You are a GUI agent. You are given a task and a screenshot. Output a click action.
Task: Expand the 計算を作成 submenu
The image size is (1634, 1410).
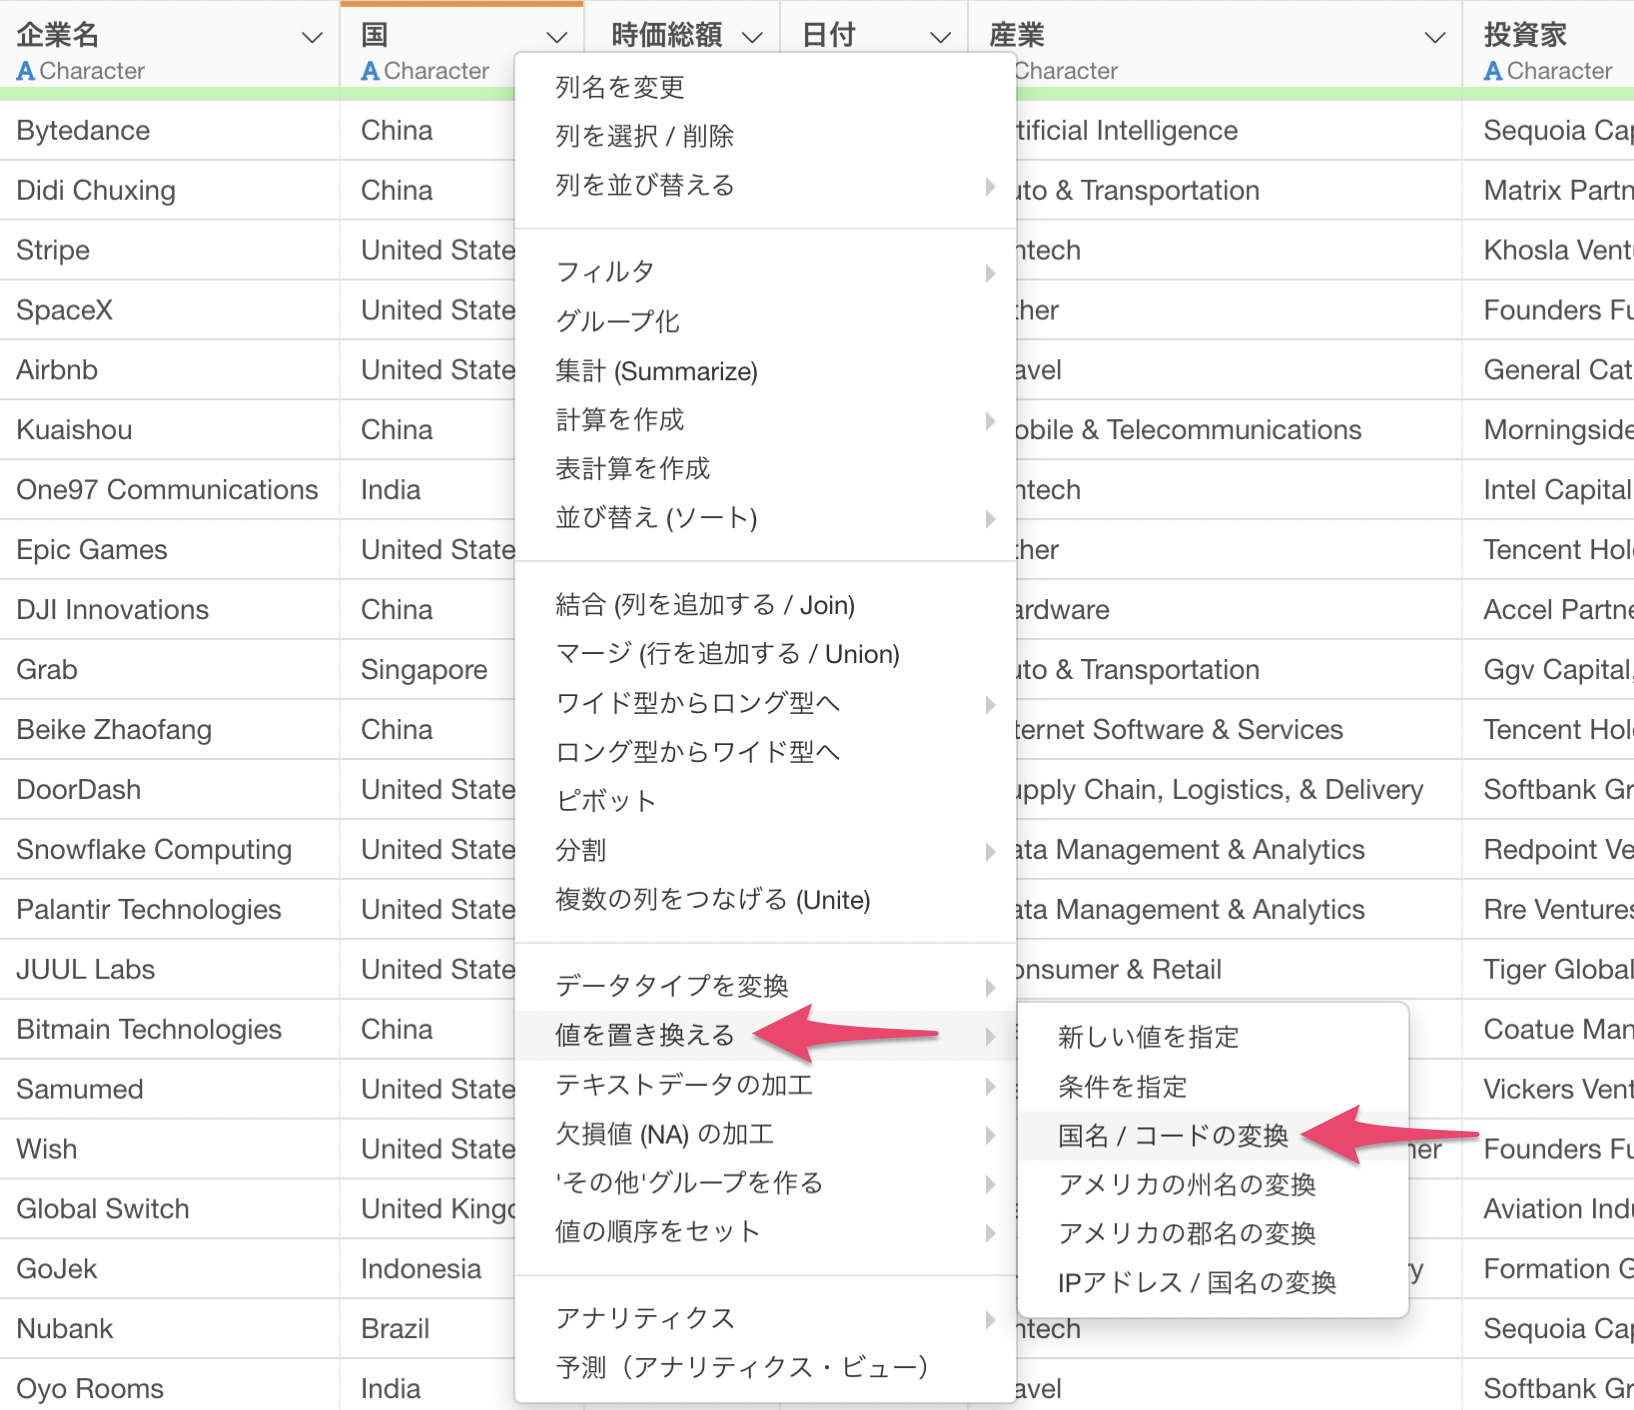pos(765,420)
